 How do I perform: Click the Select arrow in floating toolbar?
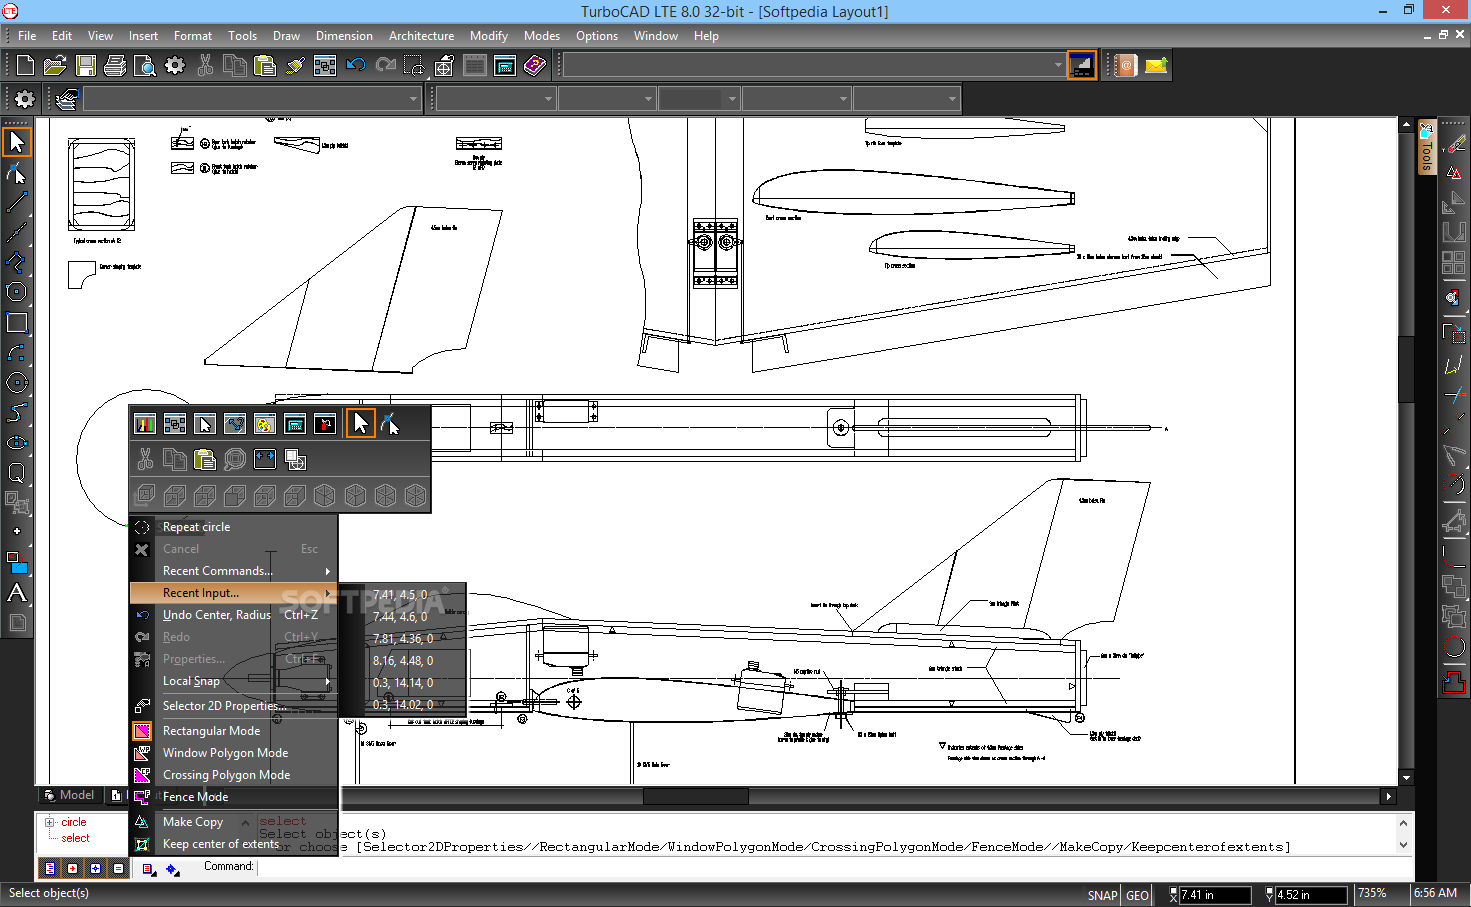(360, 424)
